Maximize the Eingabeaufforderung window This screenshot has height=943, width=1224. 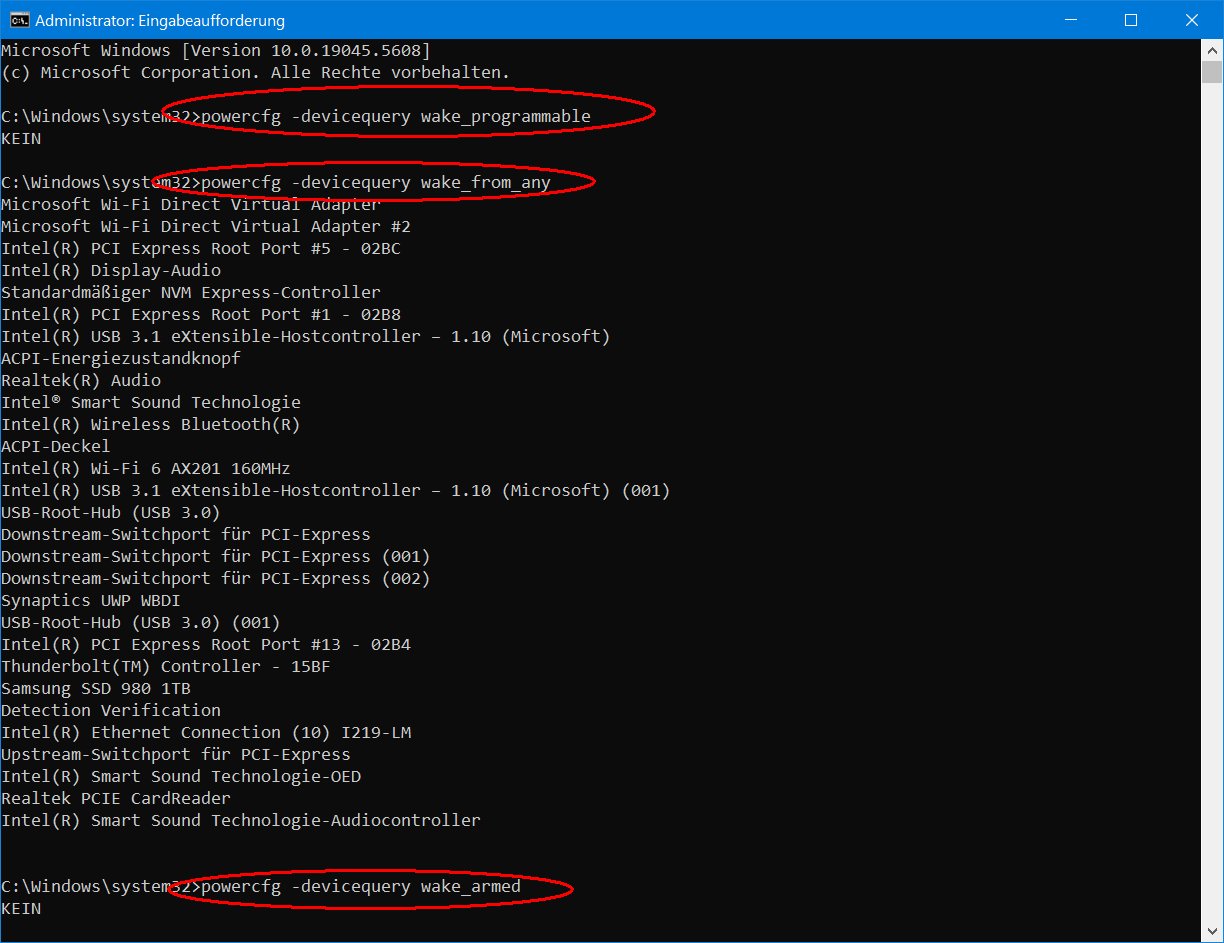[x=1131, y=20]
